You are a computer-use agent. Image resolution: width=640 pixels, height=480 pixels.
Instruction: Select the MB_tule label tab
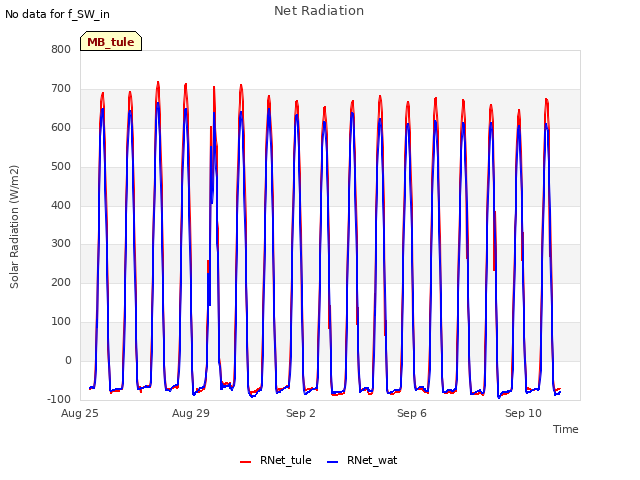tap(111, 41)
